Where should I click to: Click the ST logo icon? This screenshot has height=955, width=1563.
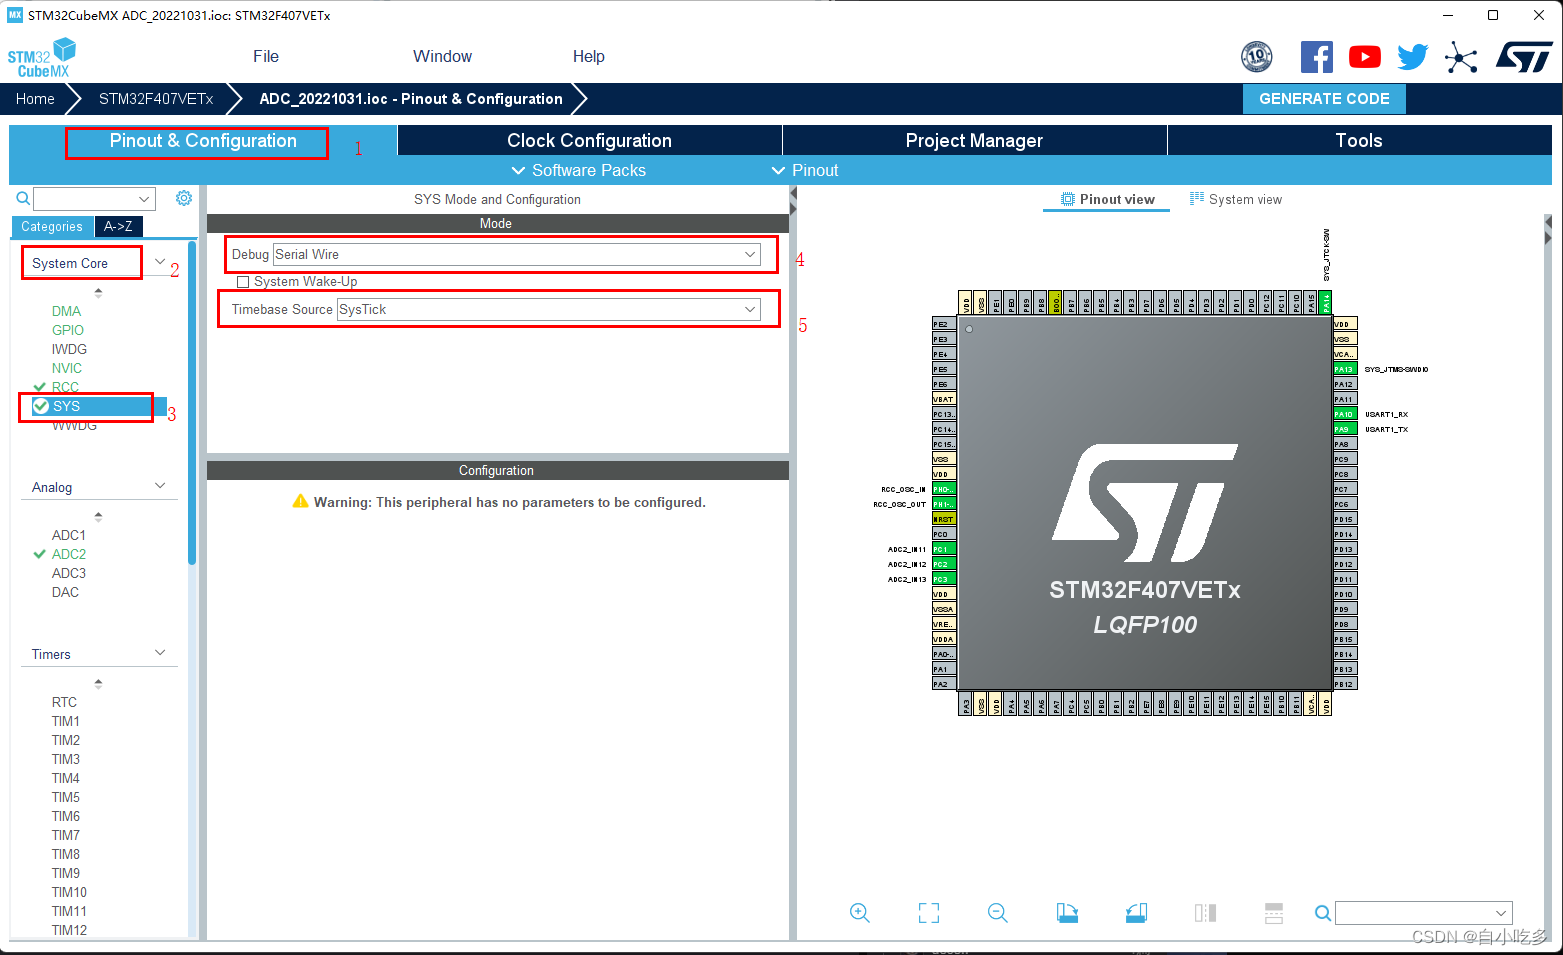click(x=1524, y=57)
